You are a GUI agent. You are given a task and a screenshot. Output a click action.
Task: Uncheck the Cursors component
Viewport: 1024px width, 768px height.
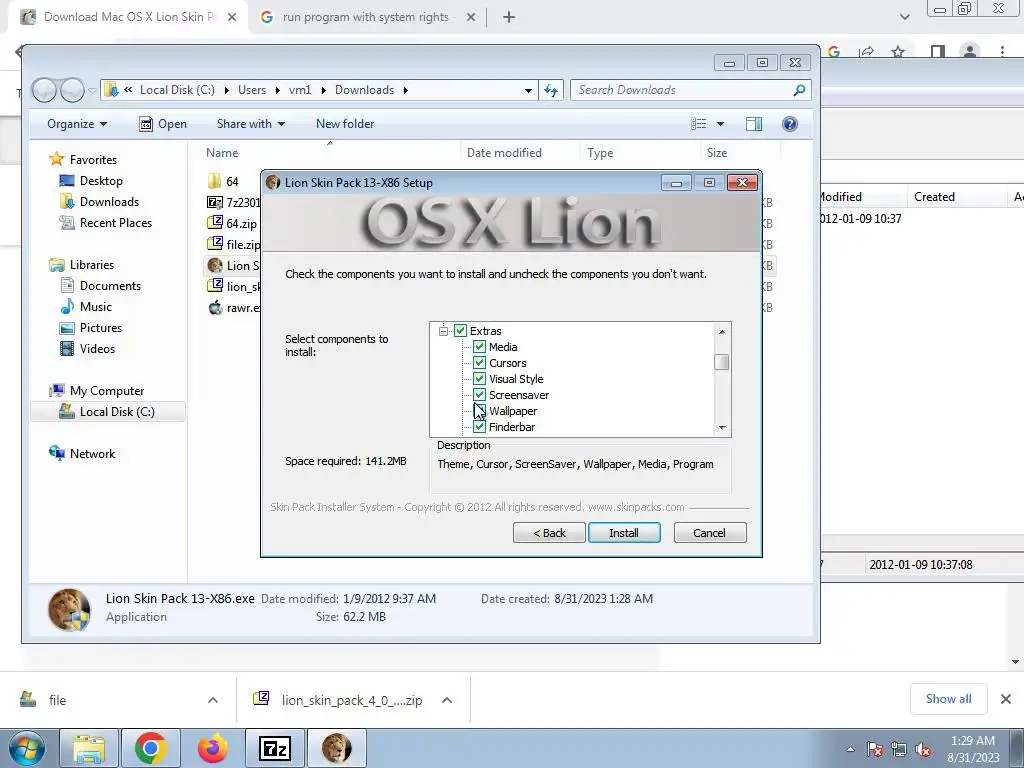tap(479, 362)
